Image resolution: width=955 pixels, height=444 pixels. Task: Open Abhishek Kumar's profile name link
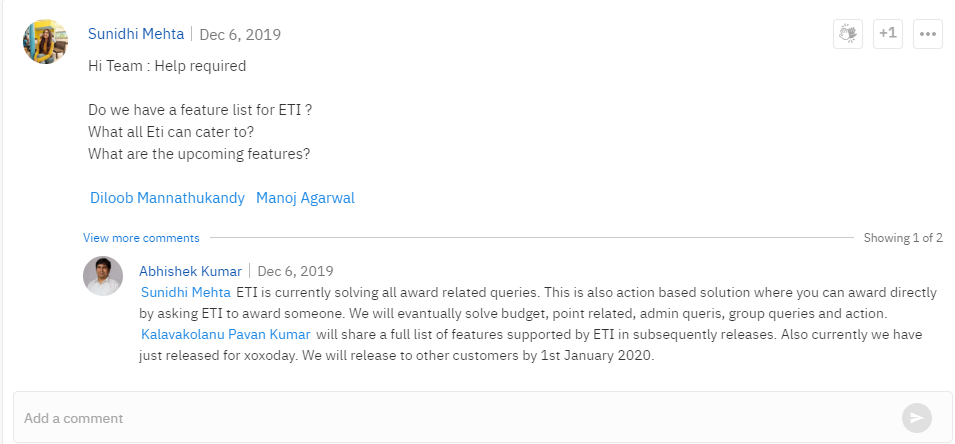(x=190, y=271)
